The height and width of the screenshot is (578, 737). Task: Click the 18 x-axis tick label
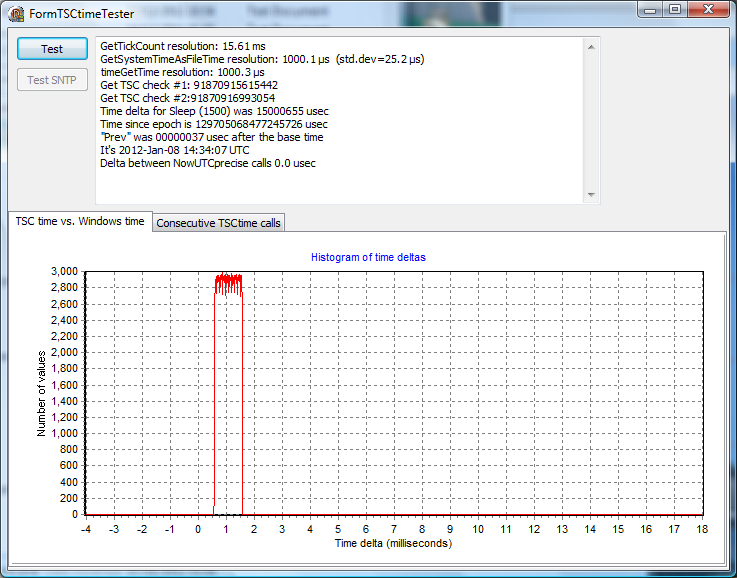coord(702,530)
